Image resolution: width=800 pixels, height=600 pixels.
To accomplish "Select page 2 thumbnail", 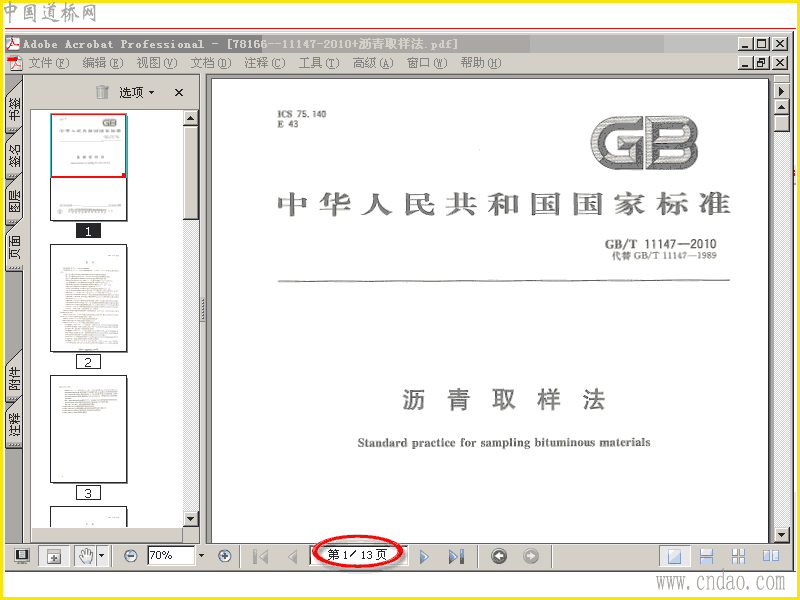I will pyautogui.click(x=88, y=298).
